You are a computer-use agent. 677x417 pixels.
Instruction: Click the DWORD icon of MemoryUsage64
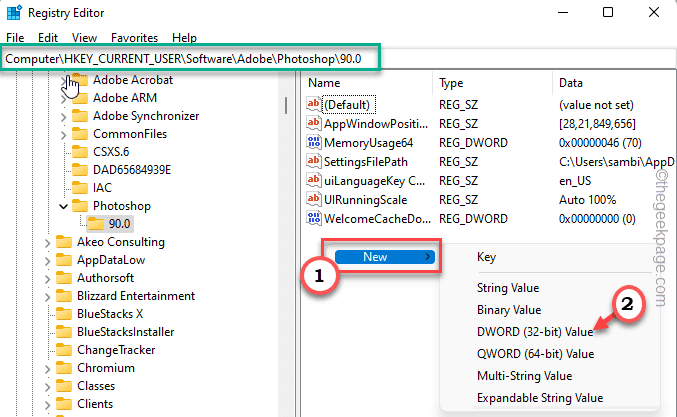[314, 142]
